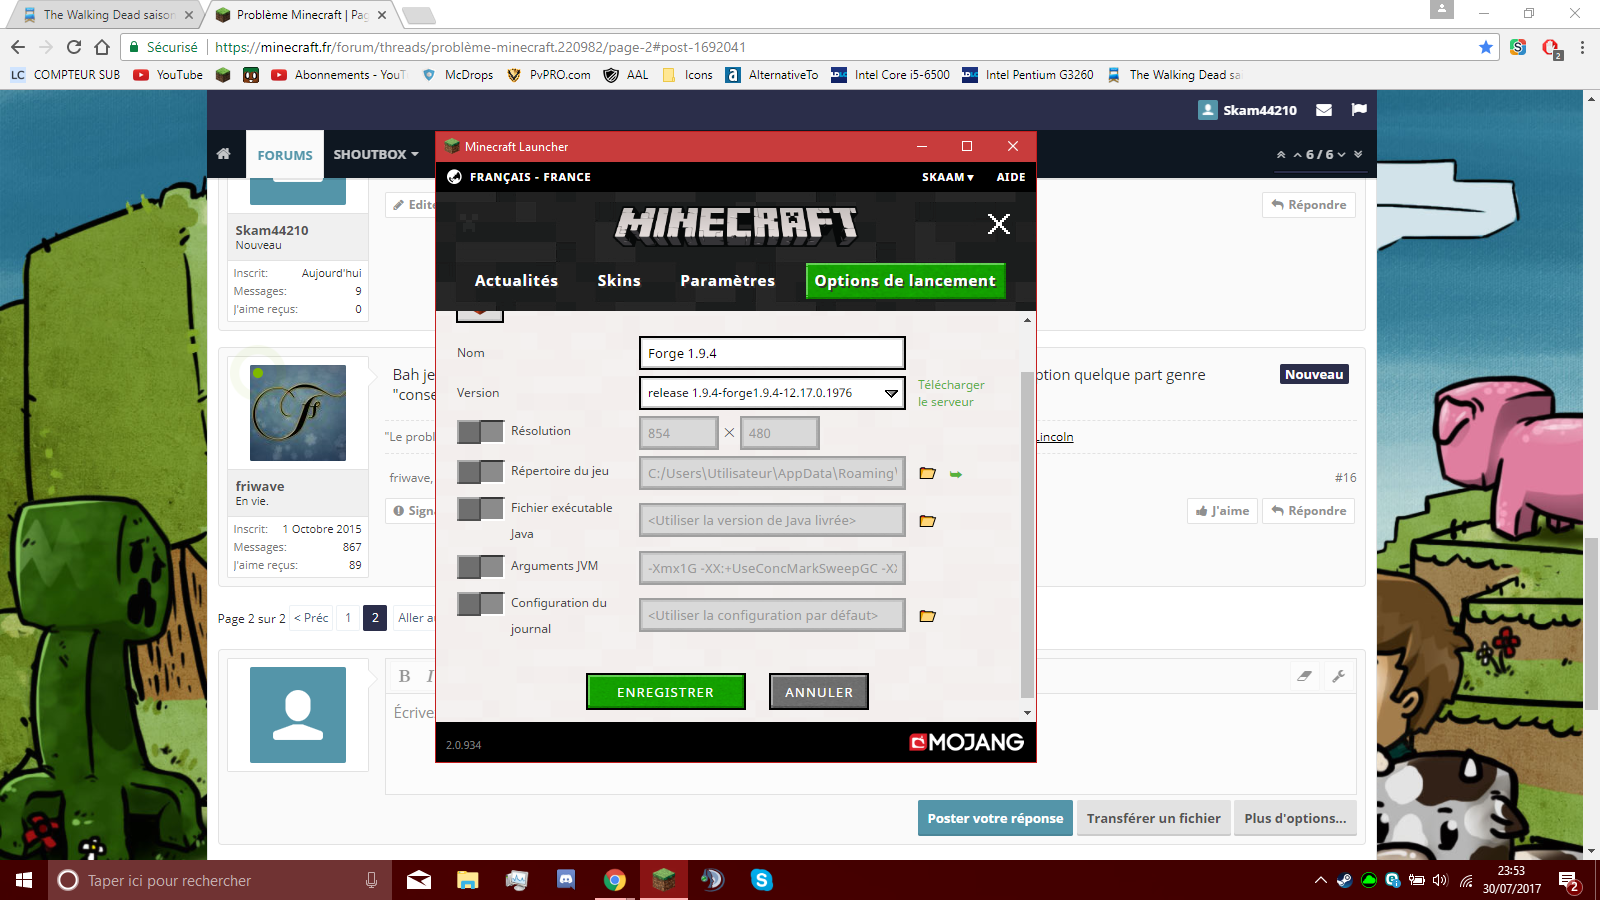Open forum alerts flag icon
Viewport: 1600px width, 900px height.
click(1359, 110)
